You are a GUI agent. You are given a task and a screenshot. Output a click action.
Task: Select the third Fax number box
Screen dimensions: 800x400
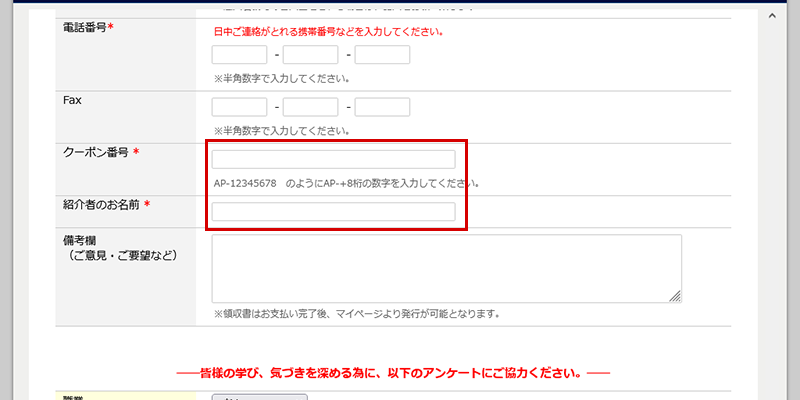[382, 107]
